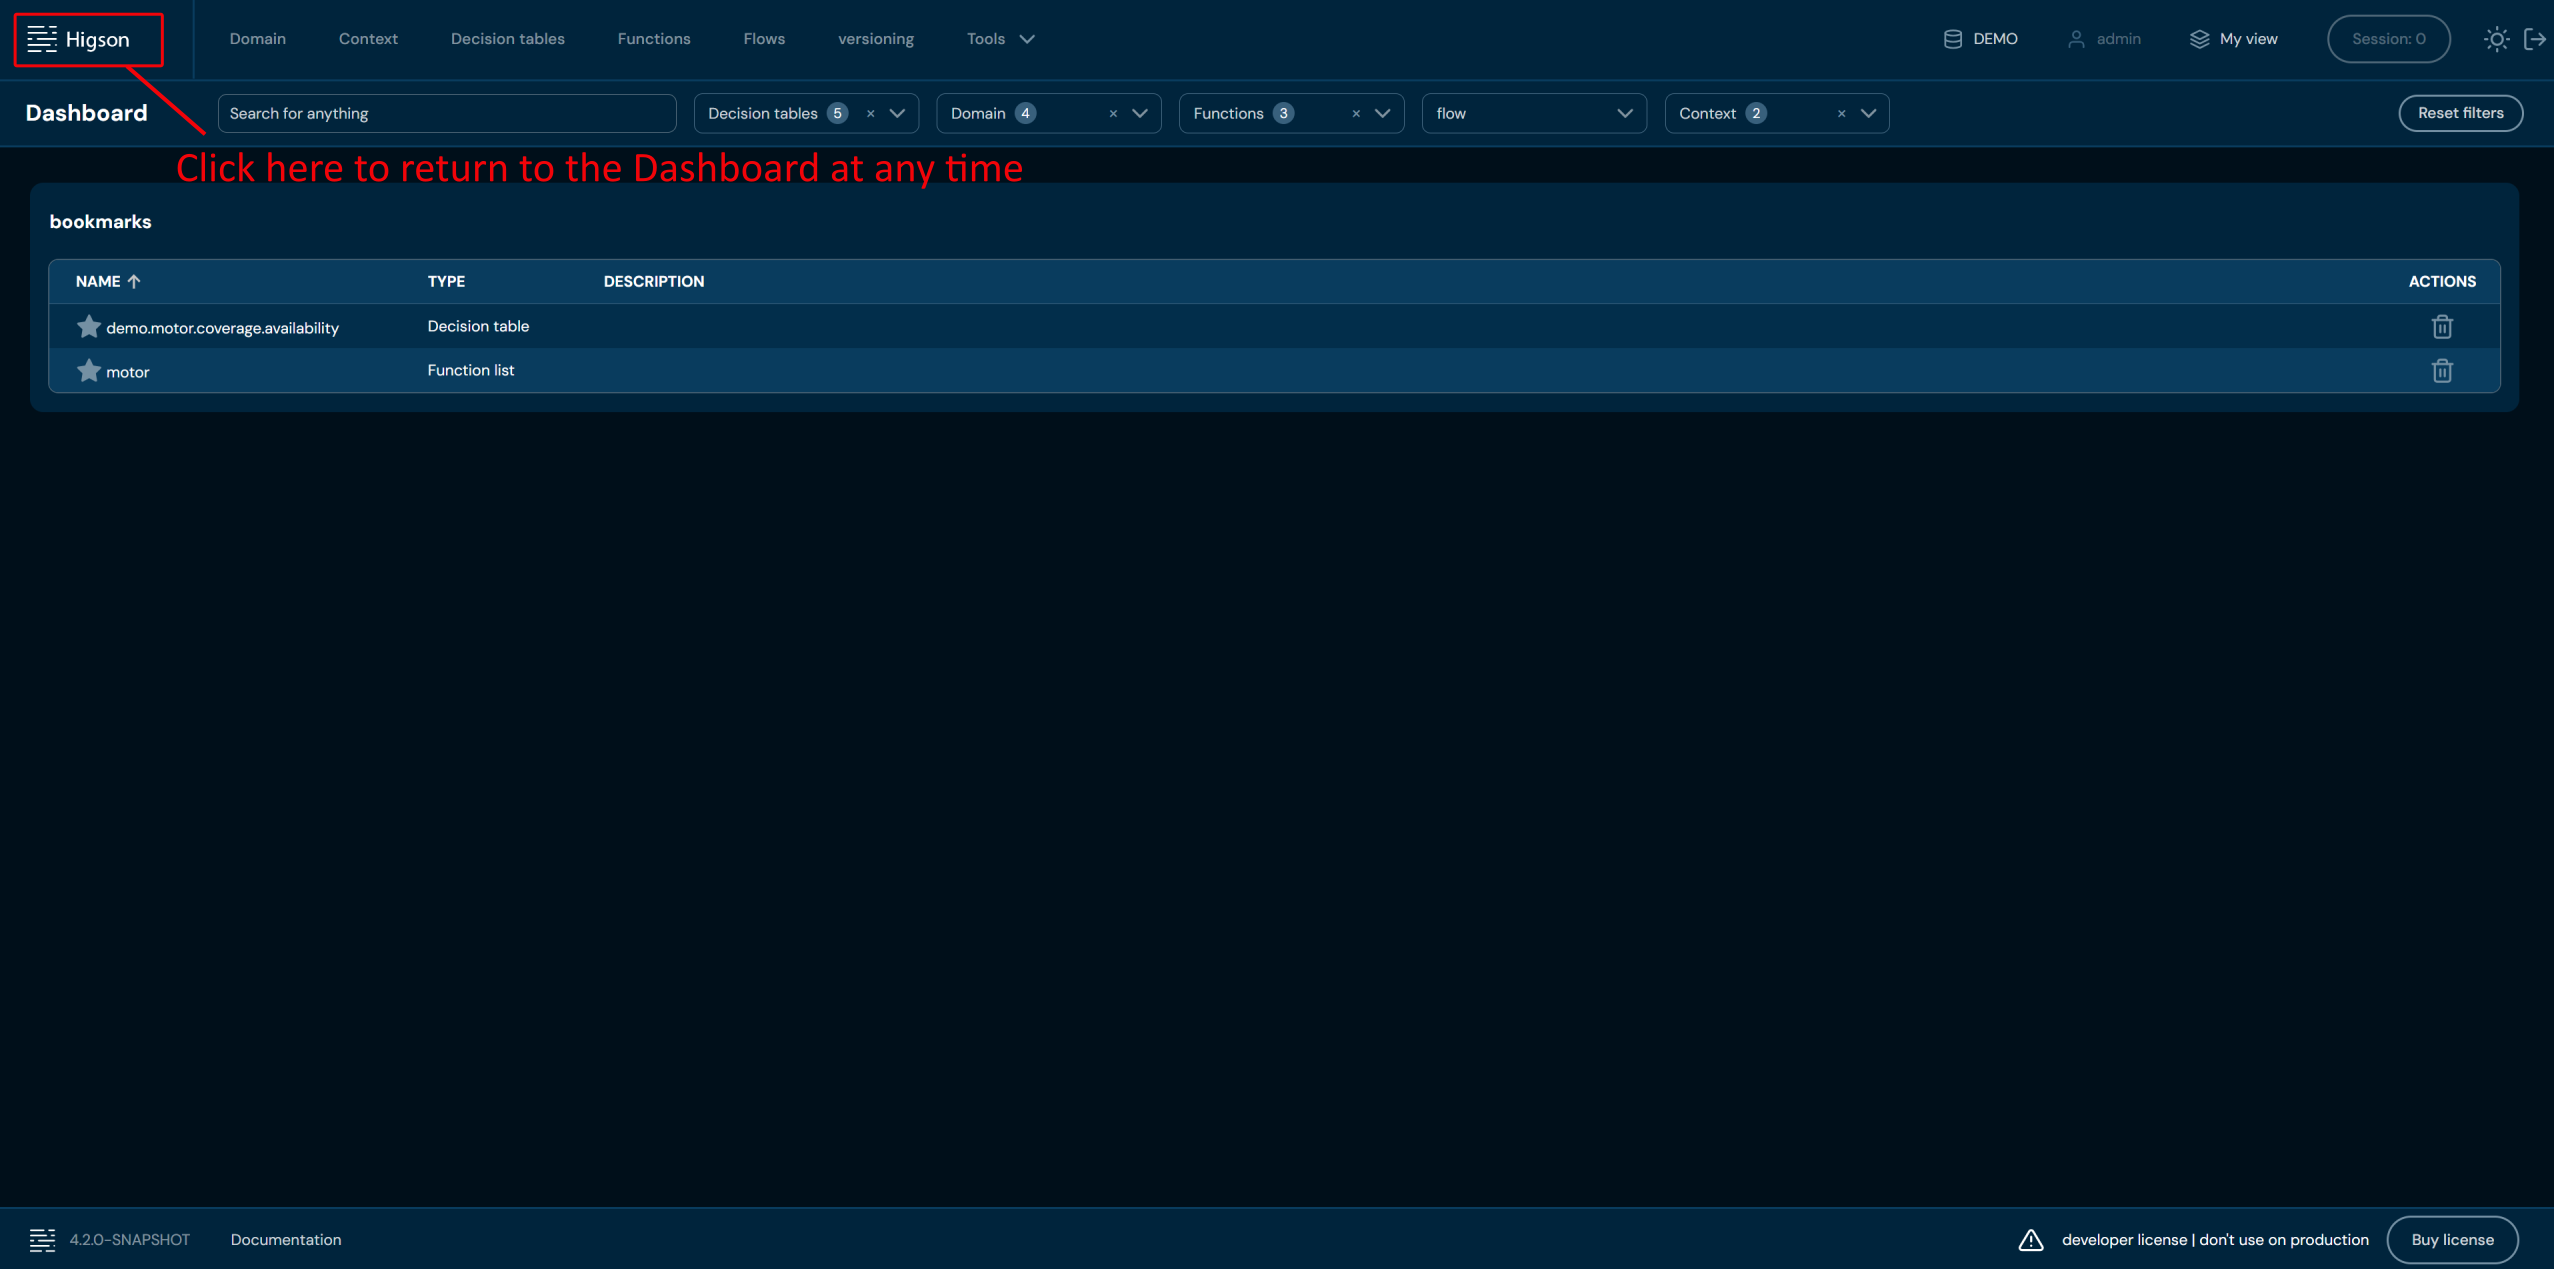Image resolution: width=2554 pixels, height=1269 pixels.
Task: Click the Search for anything field
Action: coord(446,114)
